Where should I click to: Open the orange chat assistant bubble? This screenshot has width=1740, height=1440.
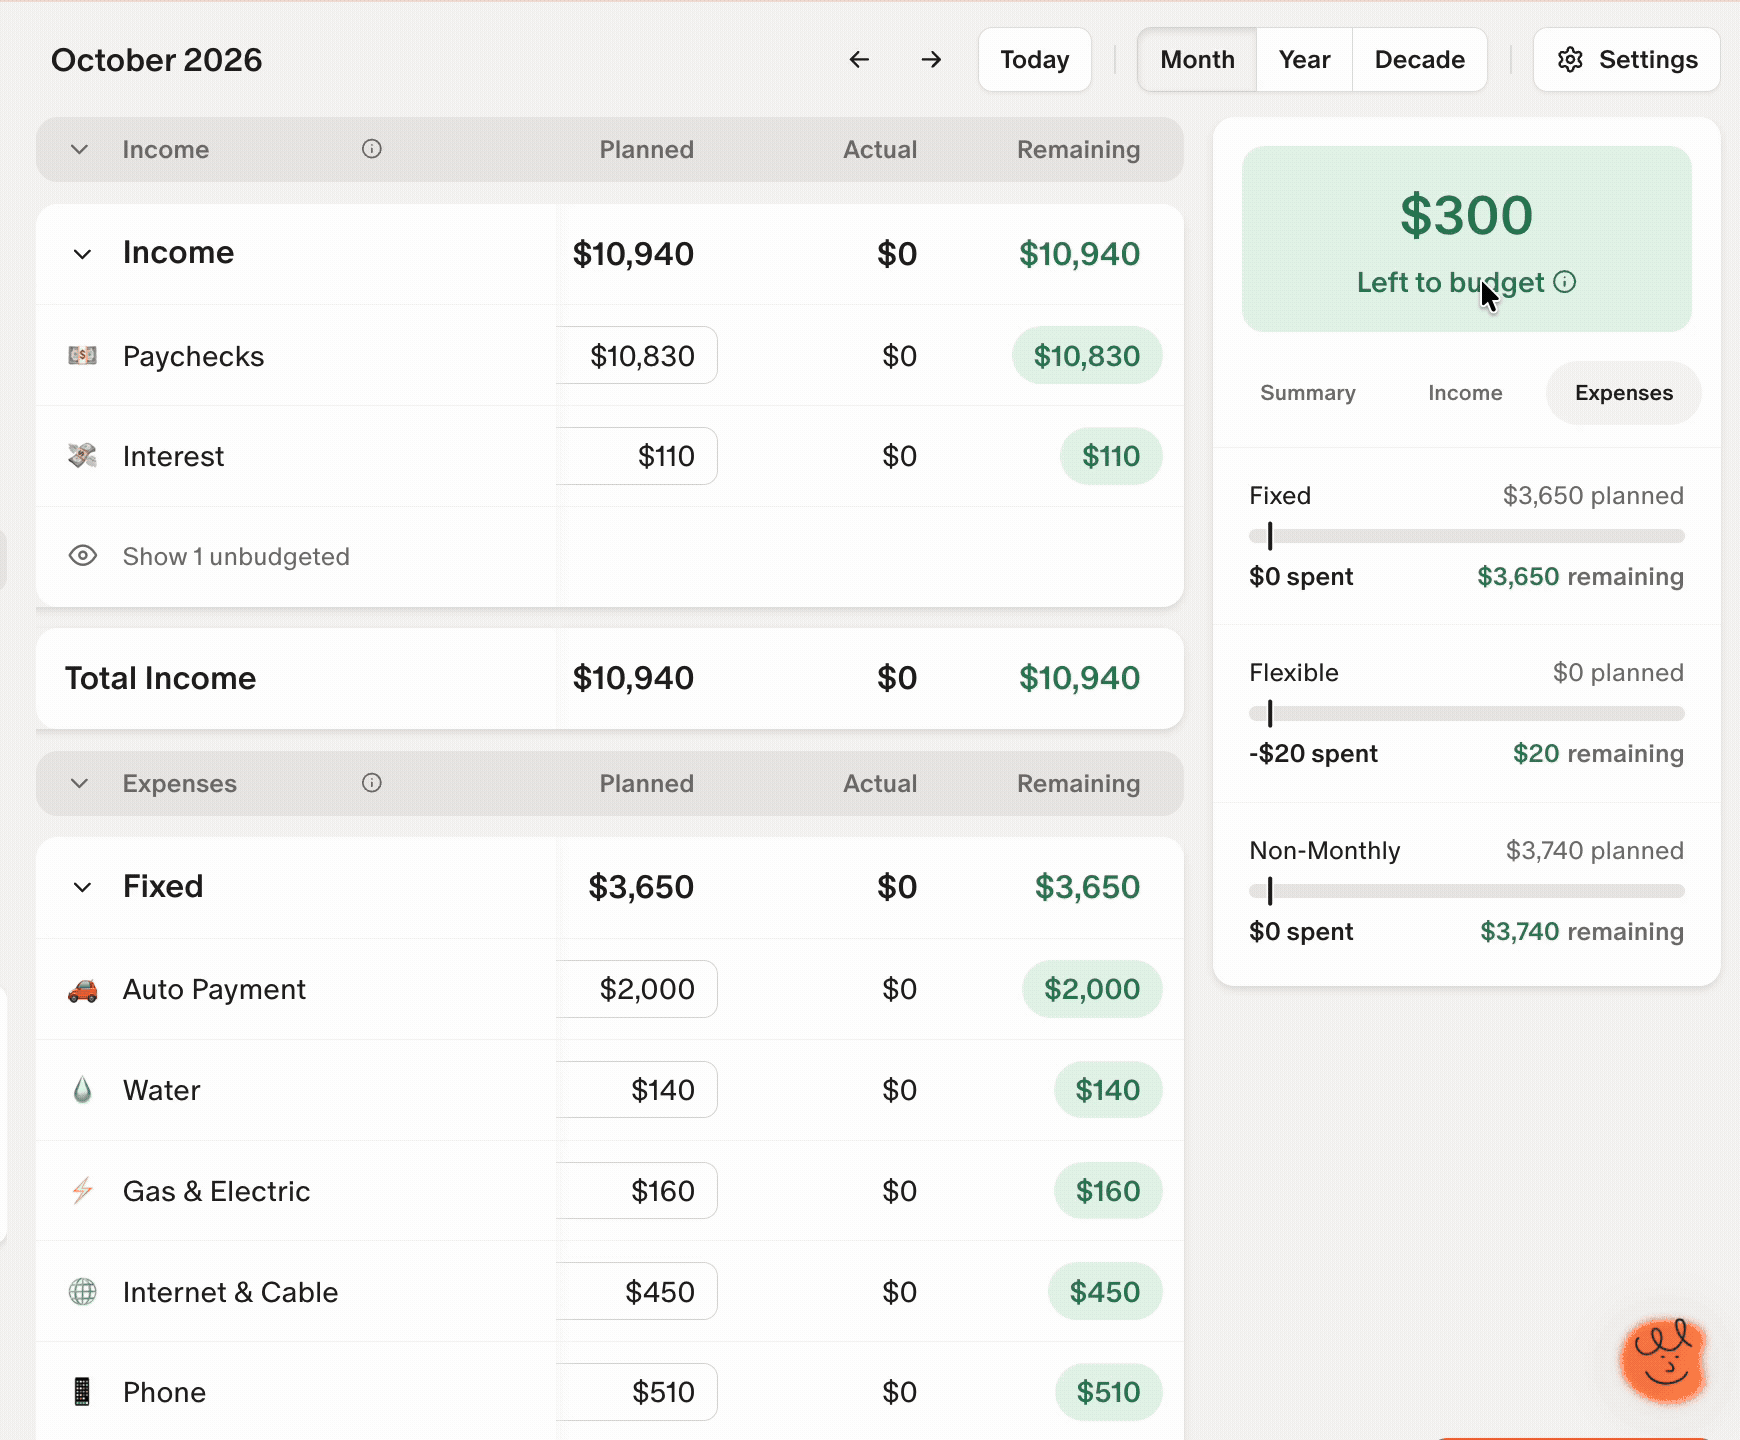click(1664, 1360)
